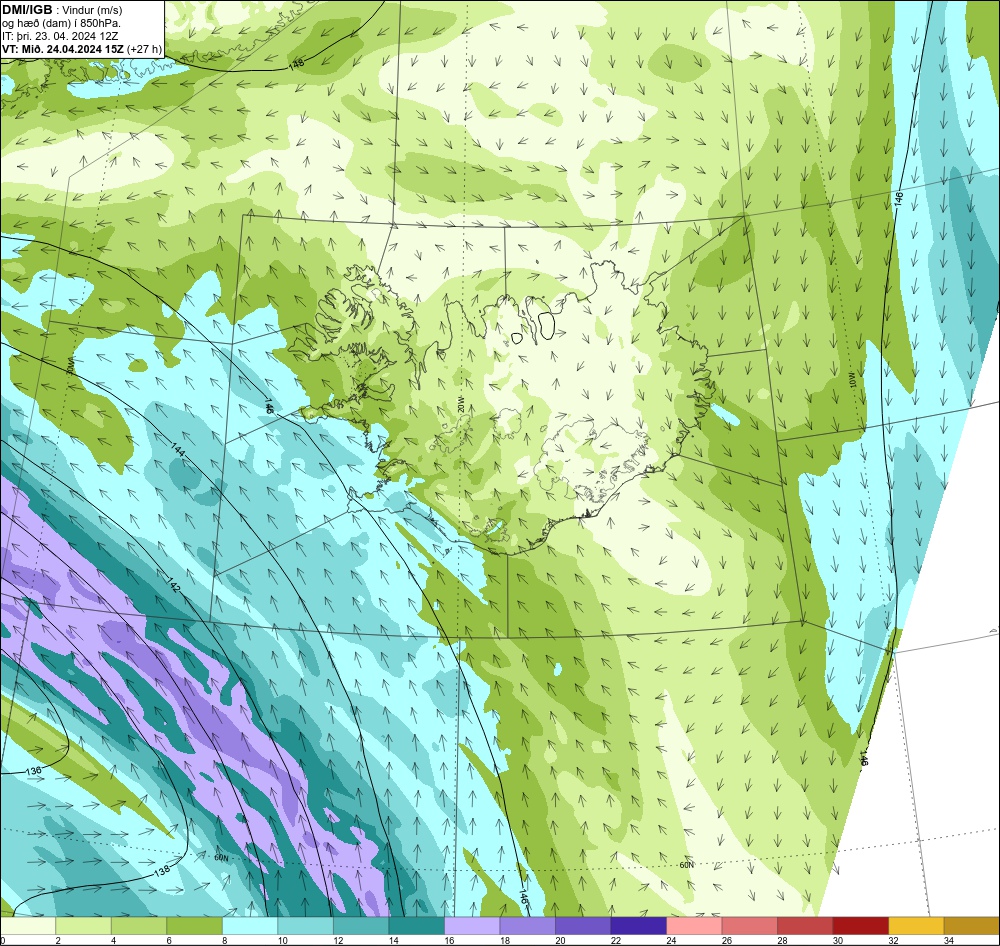Select the 6–8 m/s dark green legend swatch
Image resolution: width=1000 pixels, height=946 pixels.
(x=195, y=926)
